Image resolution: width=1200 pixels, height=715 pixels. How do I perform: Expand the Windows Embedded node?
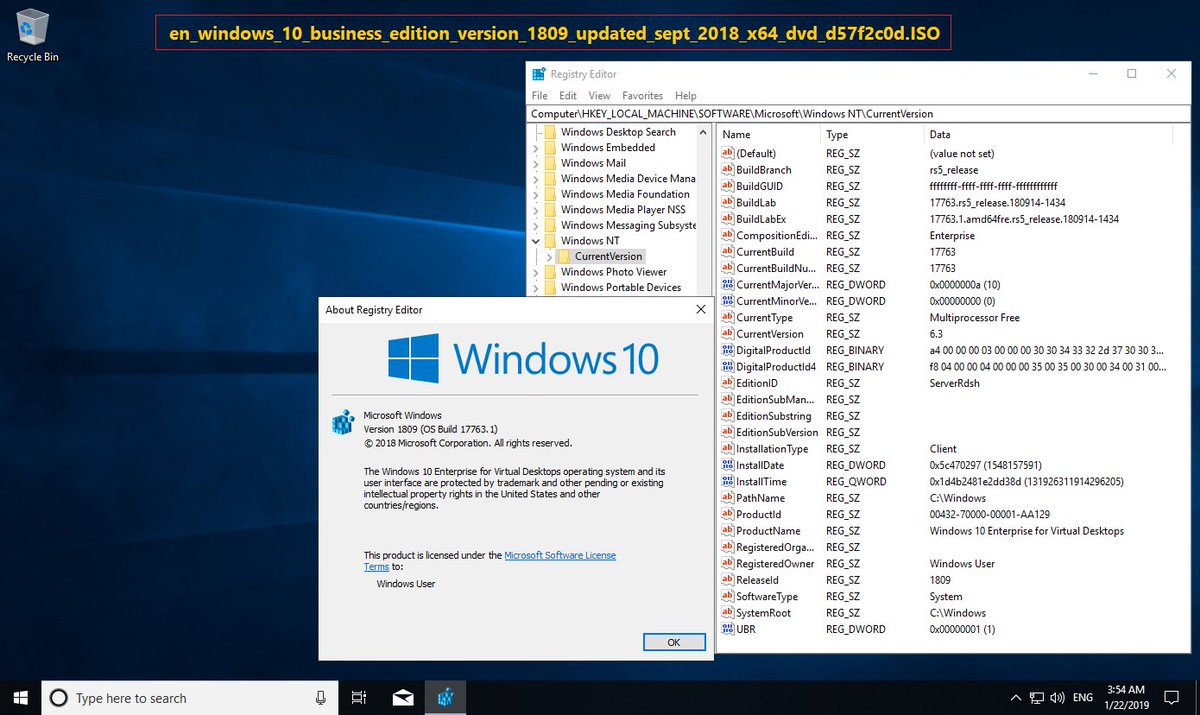tap(535, 148)
